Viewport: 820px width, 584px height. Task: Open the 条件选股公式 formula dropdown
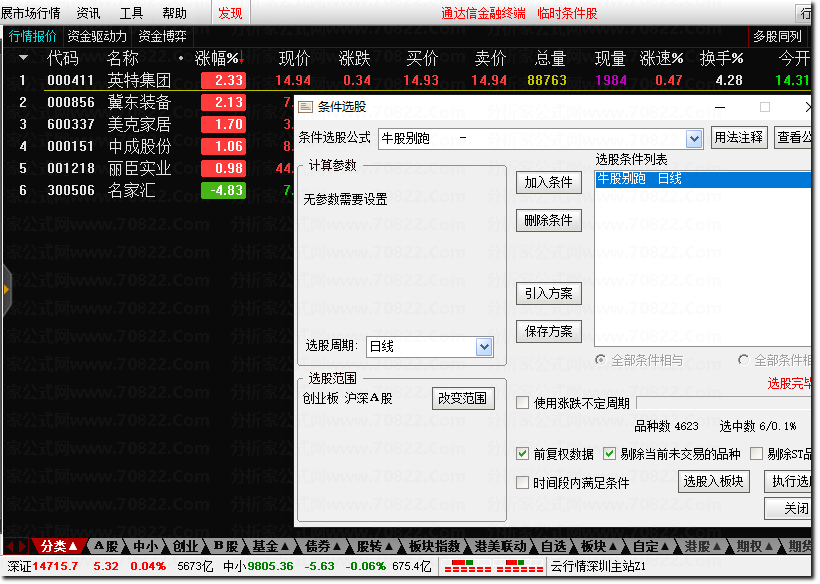tap(694, 139)
